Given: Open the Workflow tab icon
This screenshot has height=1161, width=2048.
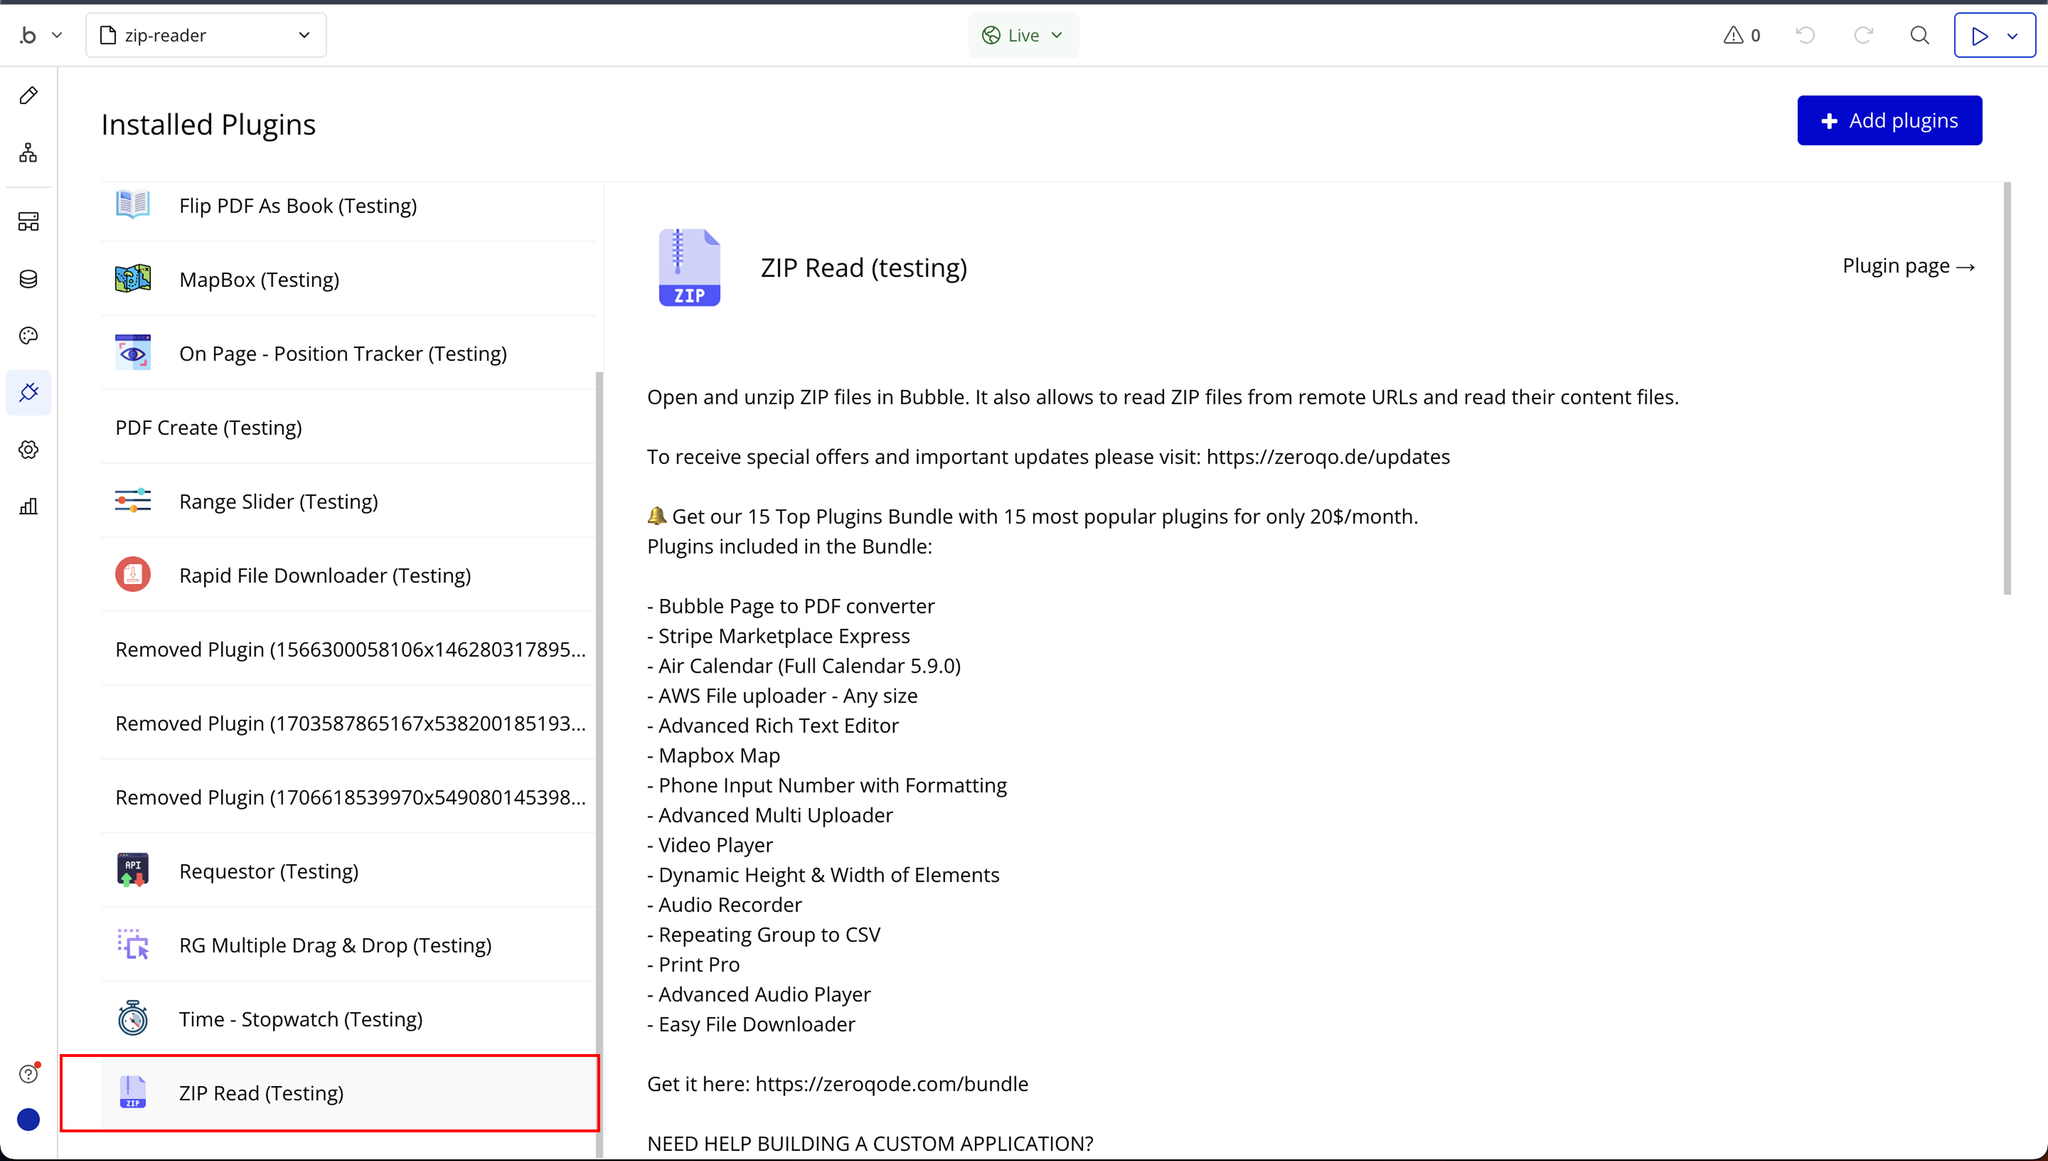Looking at the screenshot, I should [x=28, y=152].
